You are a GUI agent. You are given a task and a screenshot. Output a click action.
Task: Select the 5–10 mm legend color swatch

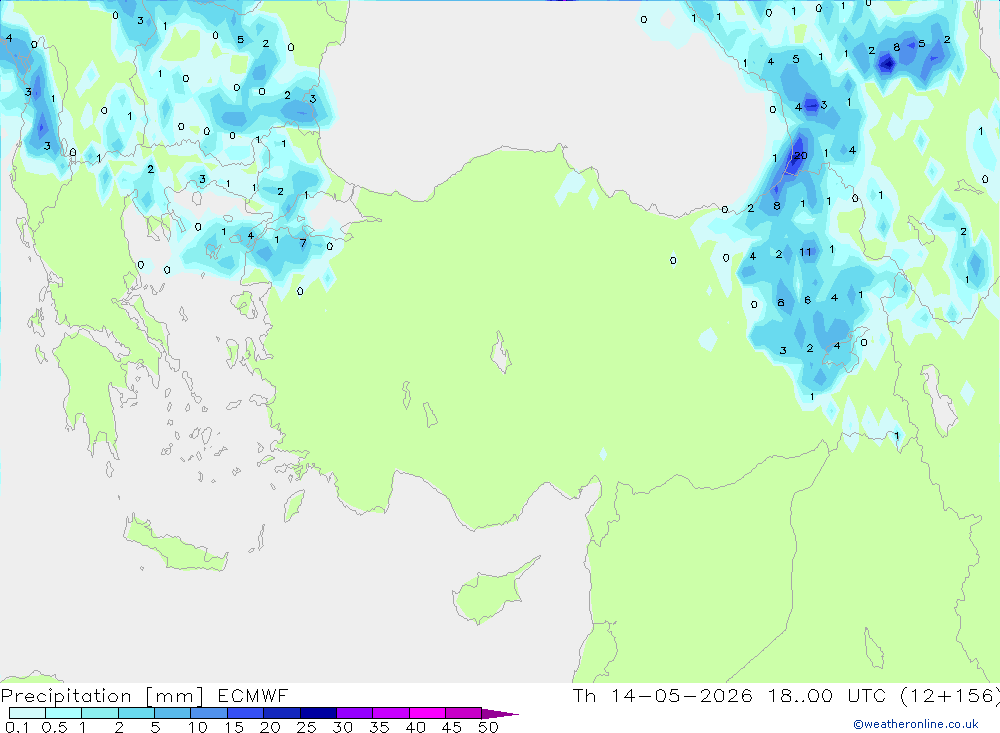(172, 713)
